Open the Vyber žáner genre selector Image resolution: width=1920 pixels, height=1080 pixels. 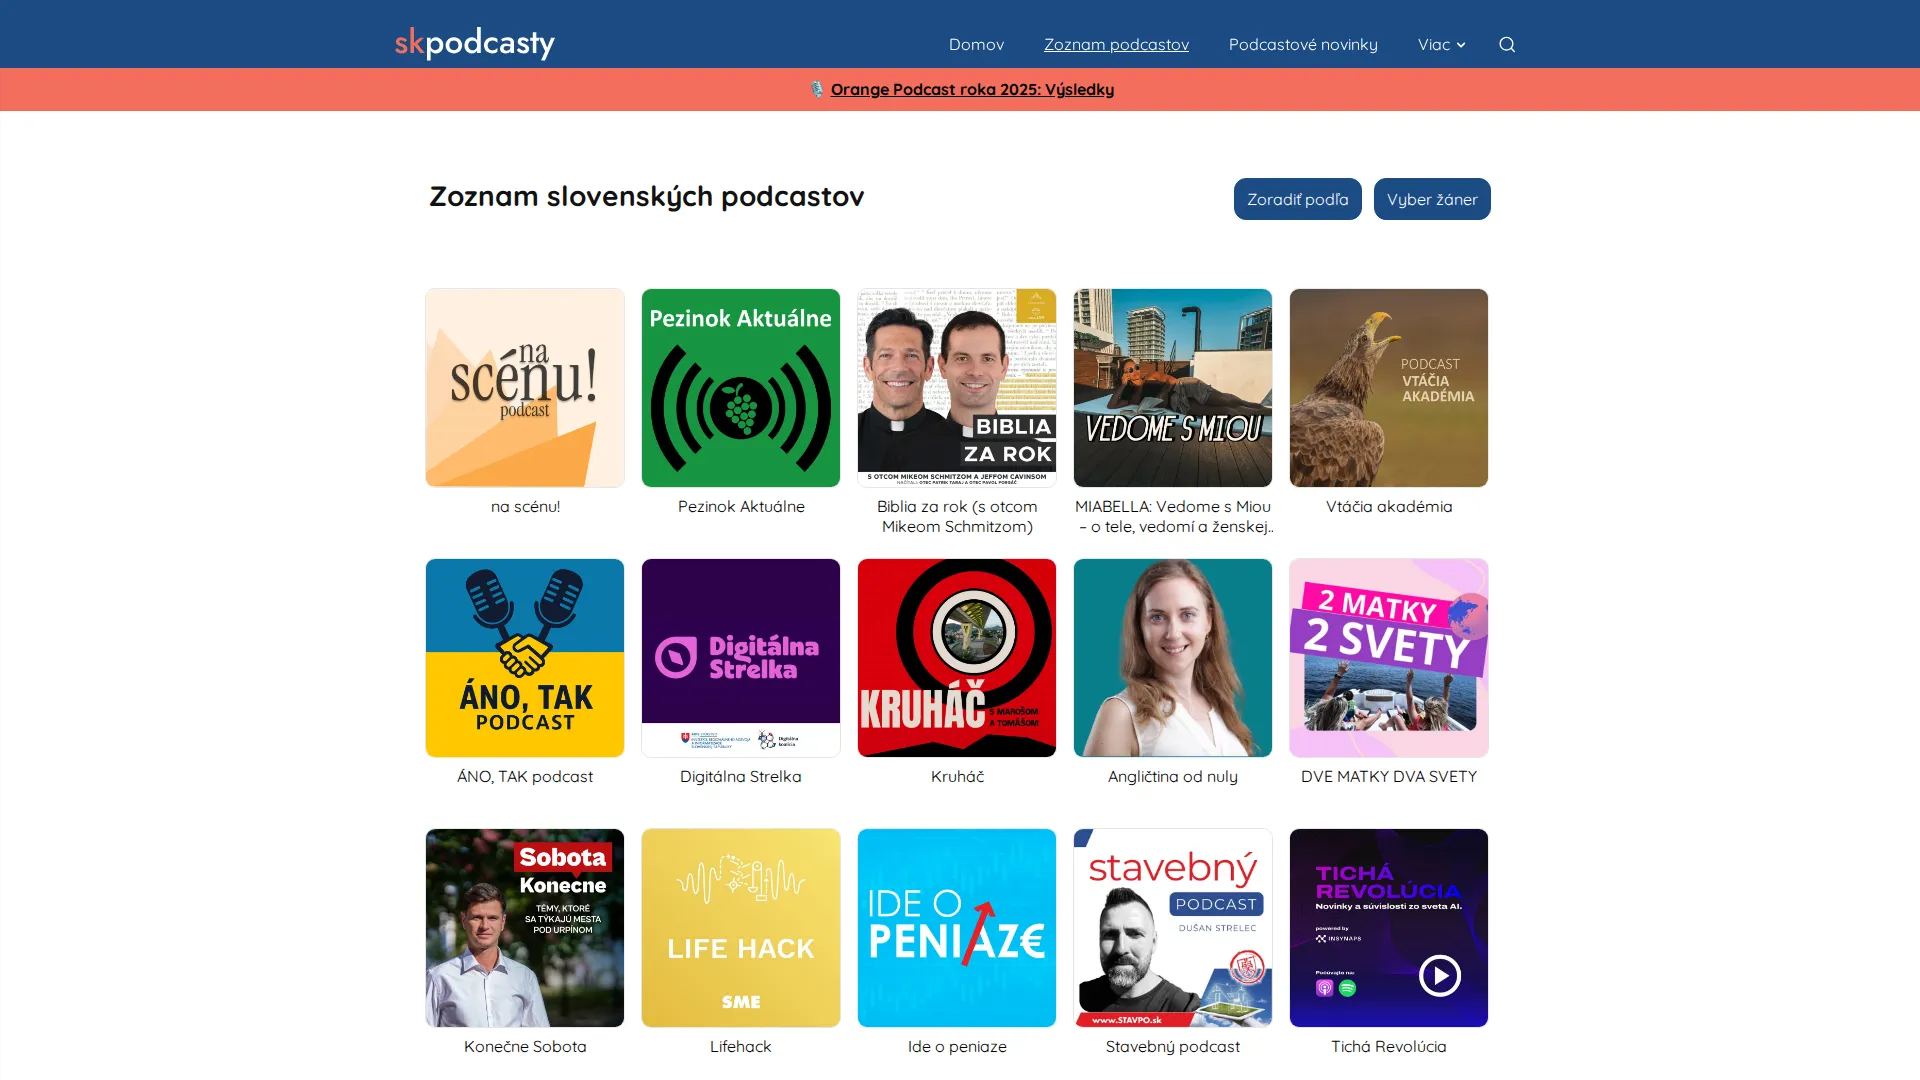point(1432,199)
